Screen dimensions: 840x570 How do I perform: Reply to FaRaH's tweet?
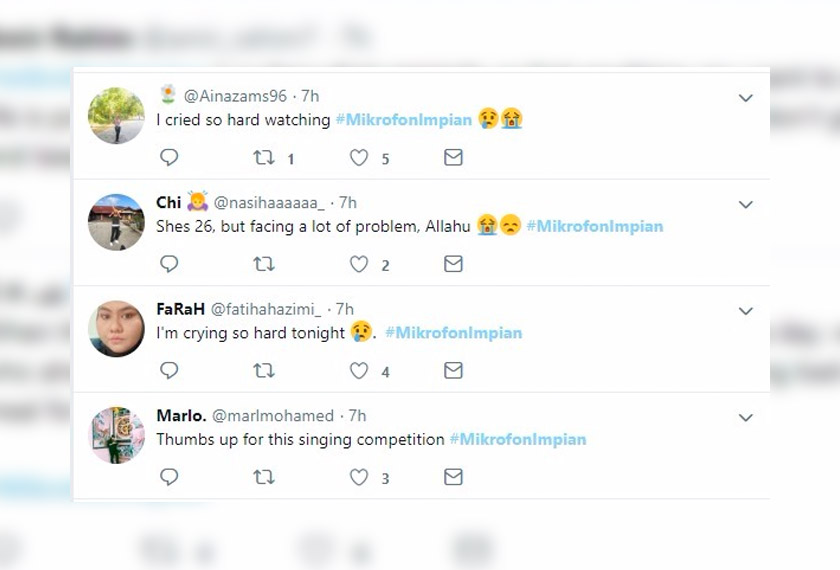pos(169,371)
